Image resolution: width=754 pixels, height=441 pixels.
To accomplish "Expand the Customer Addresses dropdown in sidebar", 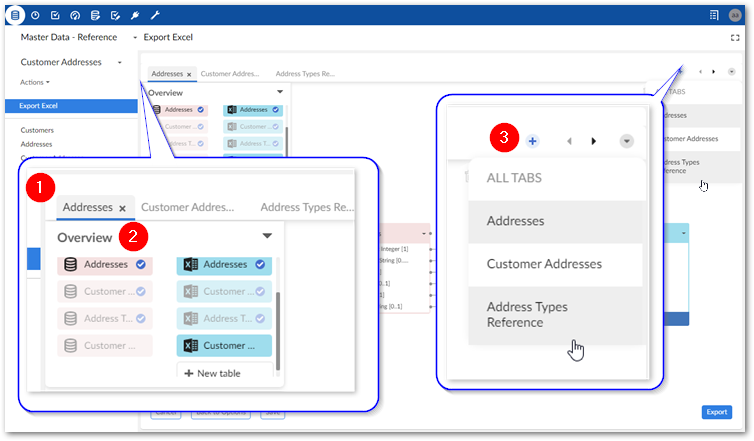I will coord(119,62).
